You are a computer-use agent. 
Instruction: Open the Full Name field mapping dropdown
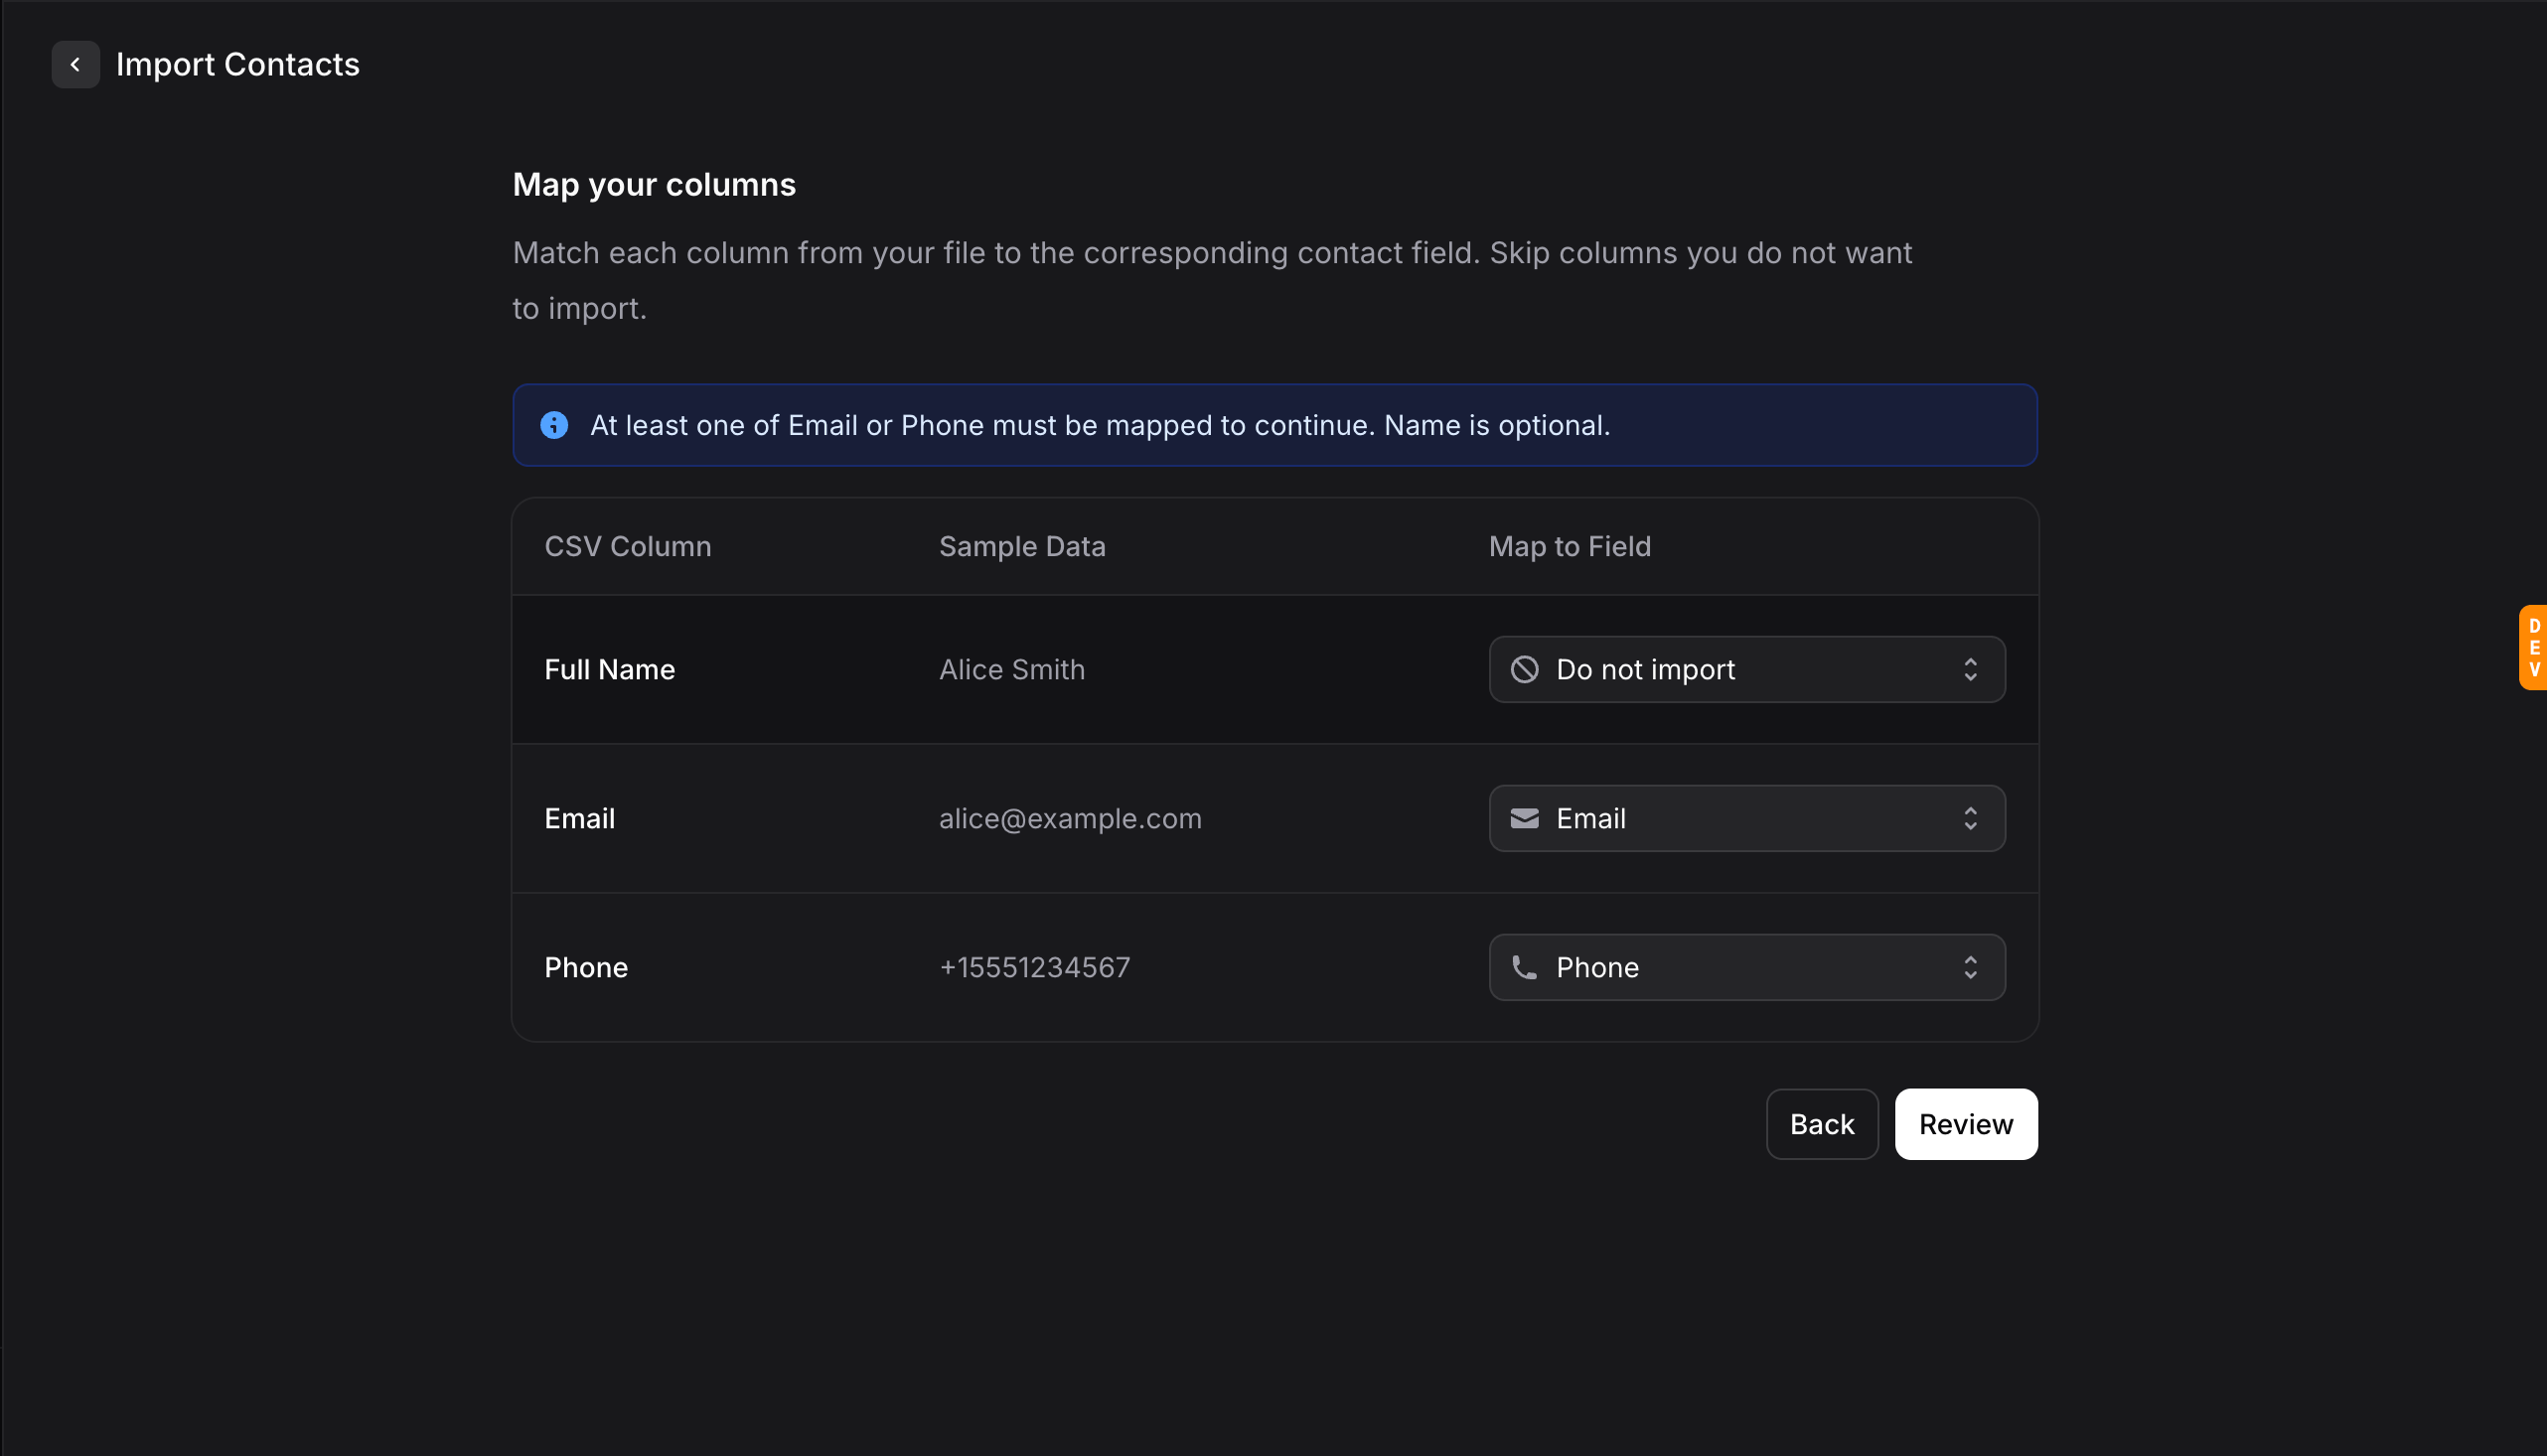1745,669
